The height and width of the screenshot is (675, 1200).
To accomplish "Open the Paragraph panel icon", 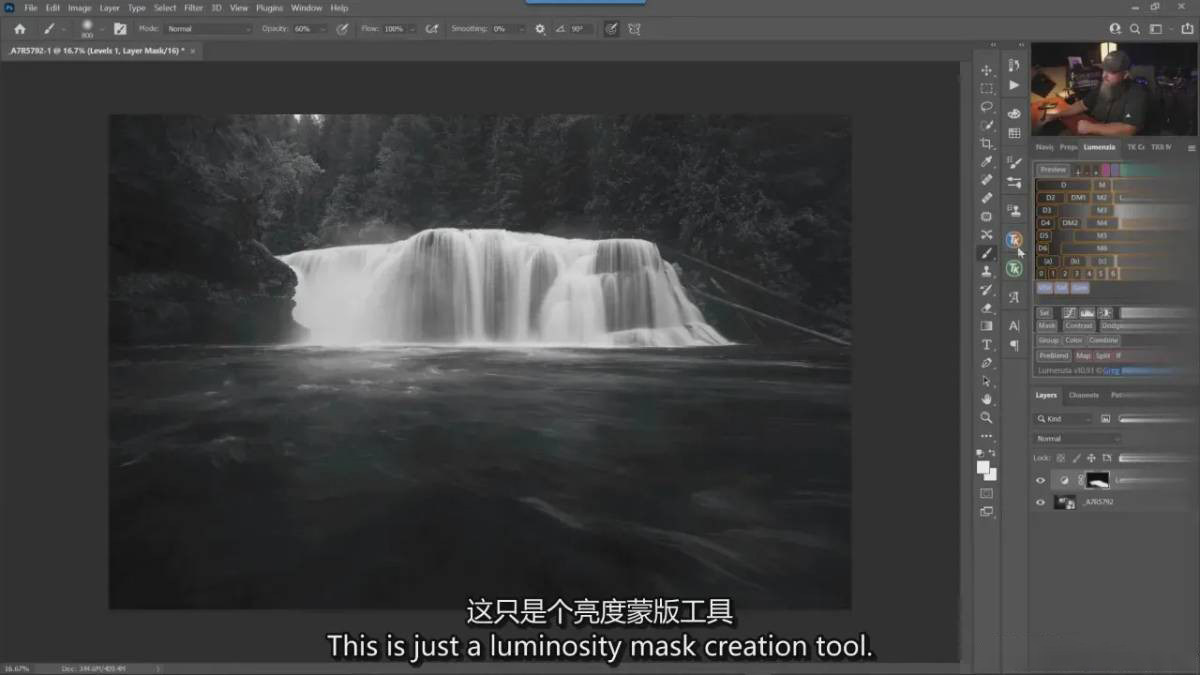I will [x=1014, y=345].
